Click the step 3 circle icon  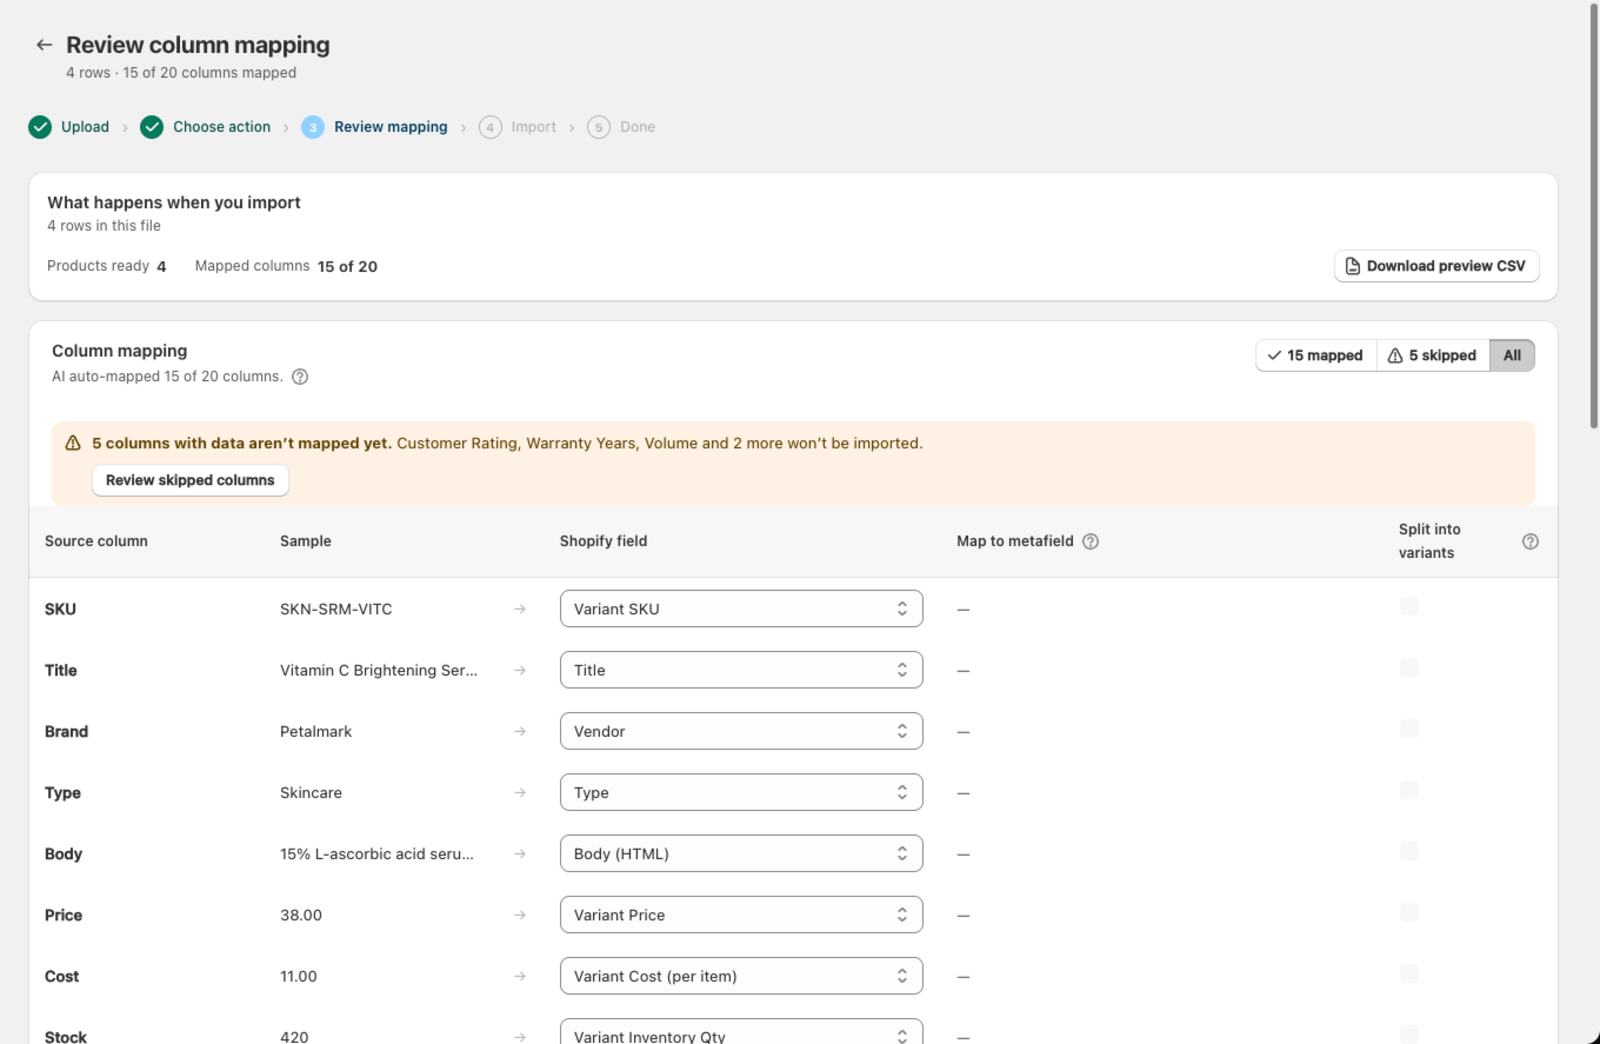coord(313,127)
